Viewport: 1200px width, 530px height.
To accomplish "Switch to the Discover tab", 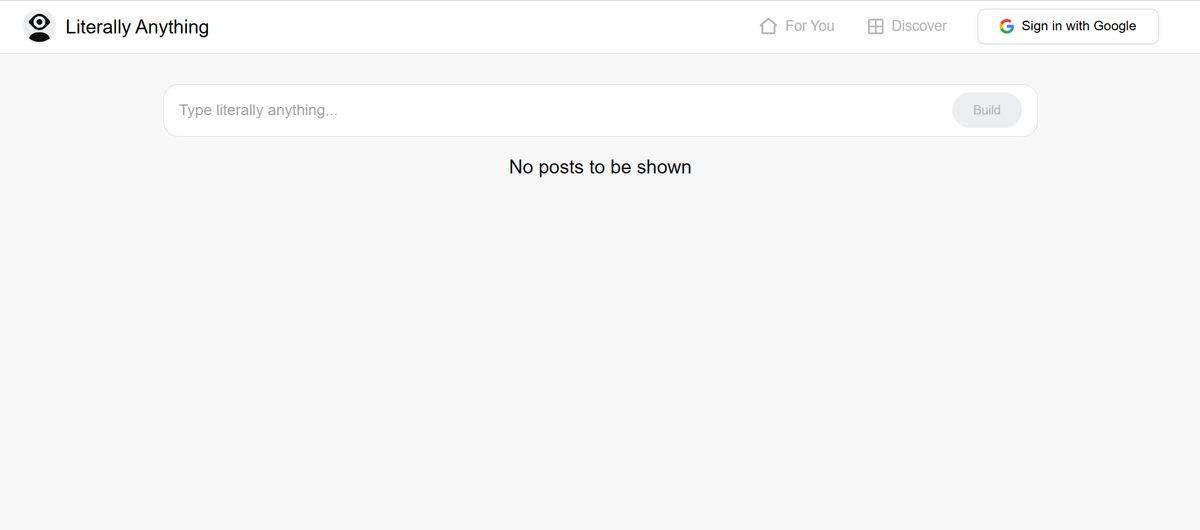I will click(906, 26).
